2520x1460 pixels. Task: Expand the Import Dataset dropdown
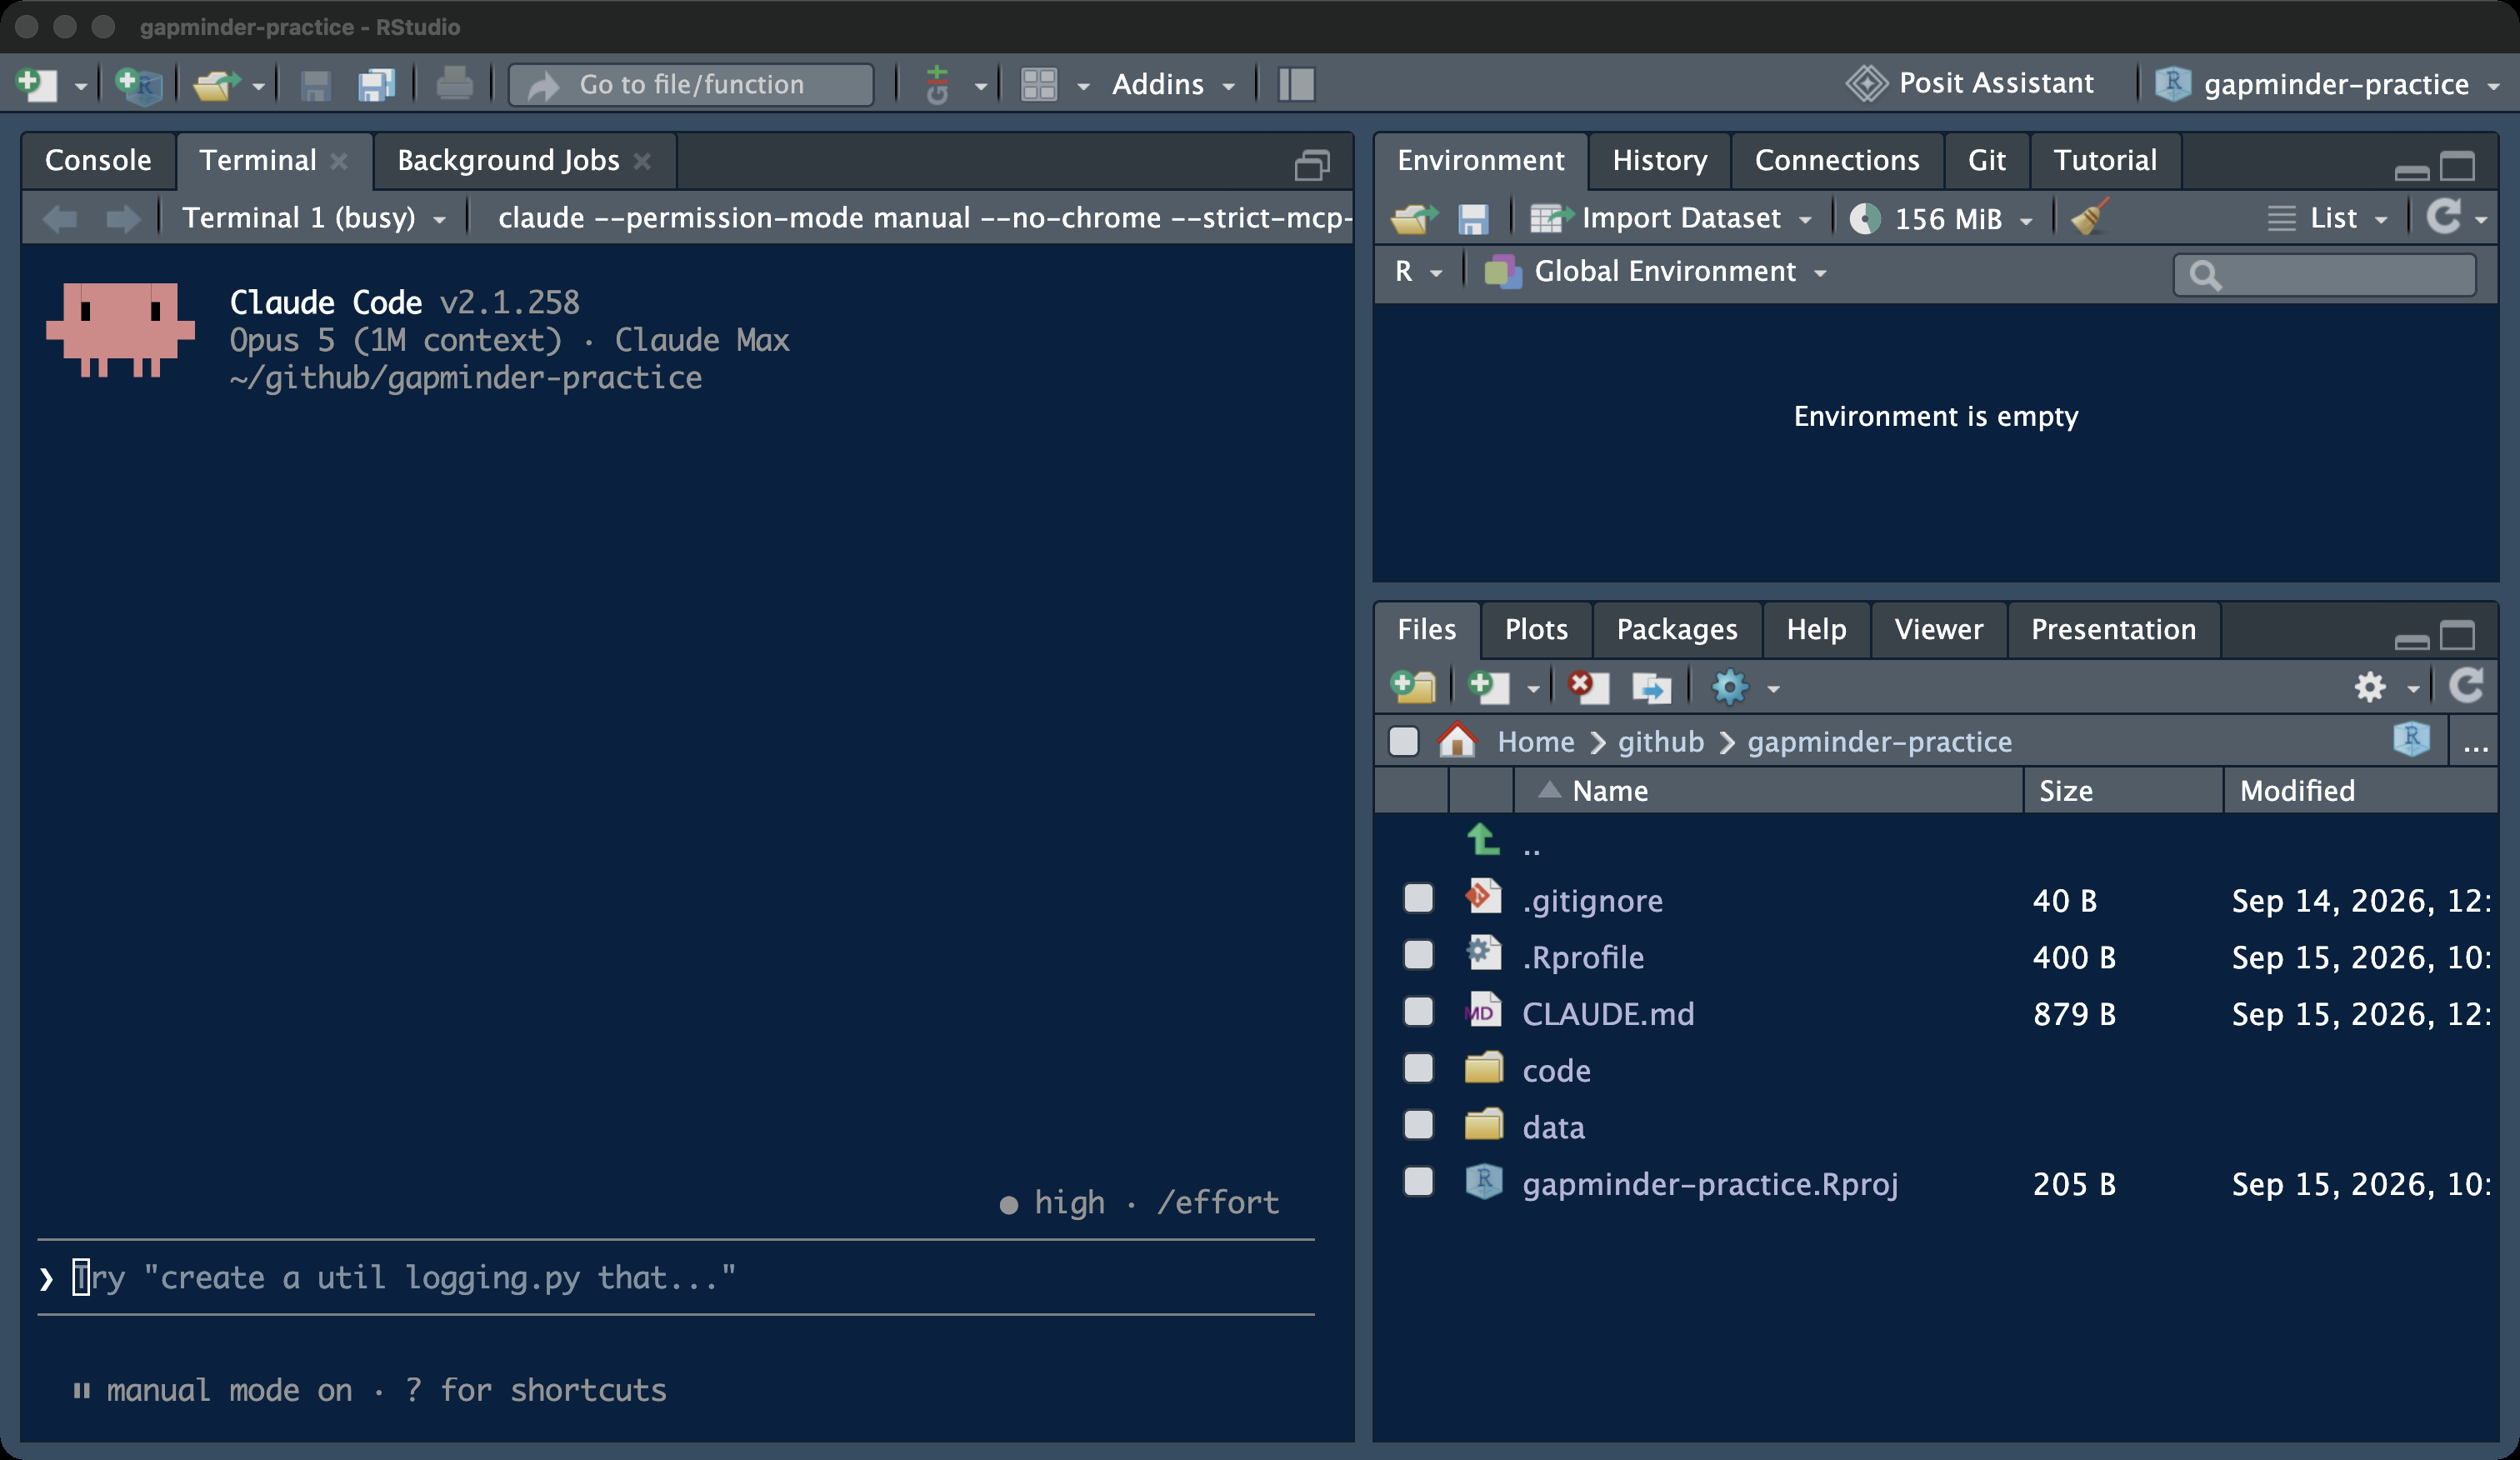coord(1671,217)
